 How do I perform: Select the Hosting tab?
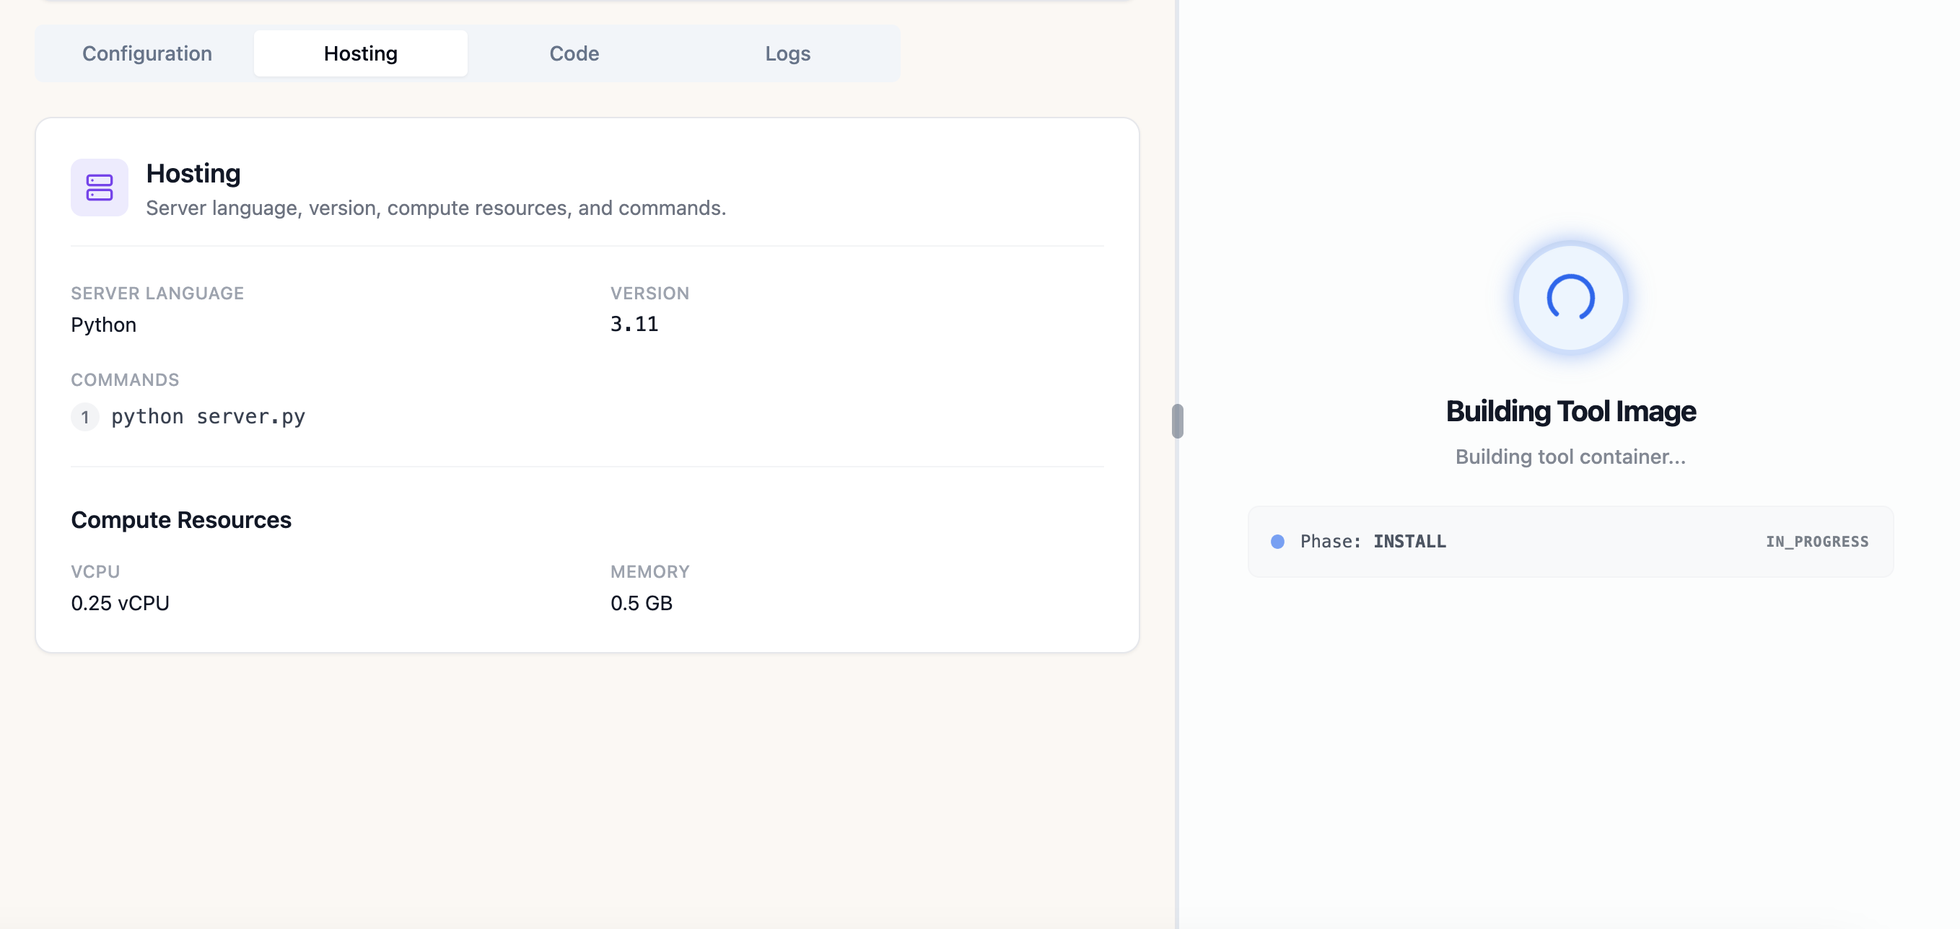(361, 54)
